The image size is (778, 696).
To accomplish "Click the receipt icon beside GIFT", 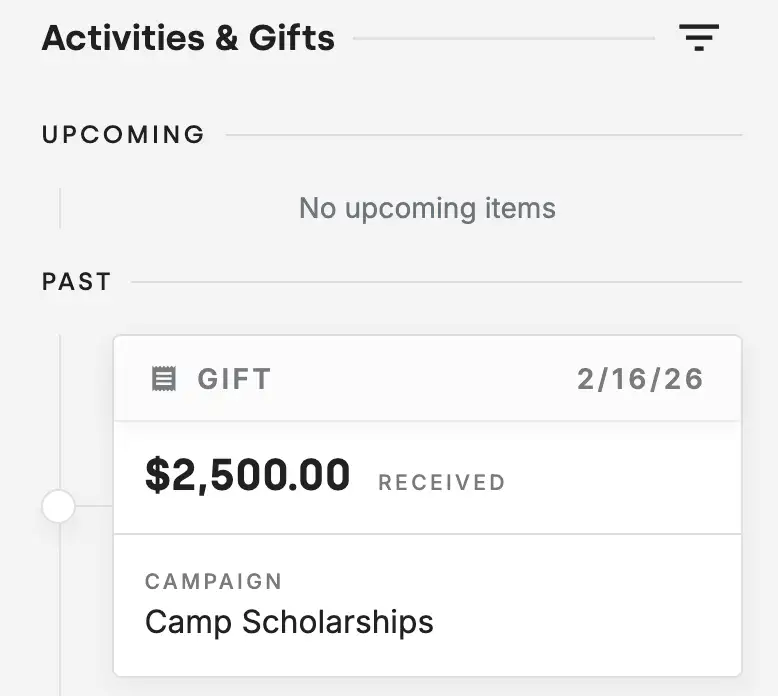I will 163,379.
